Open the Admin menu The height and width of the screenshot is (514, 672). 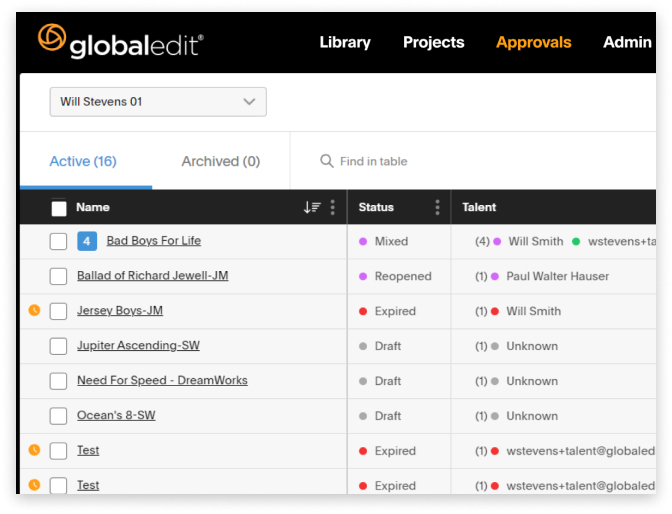coord(627,42)
